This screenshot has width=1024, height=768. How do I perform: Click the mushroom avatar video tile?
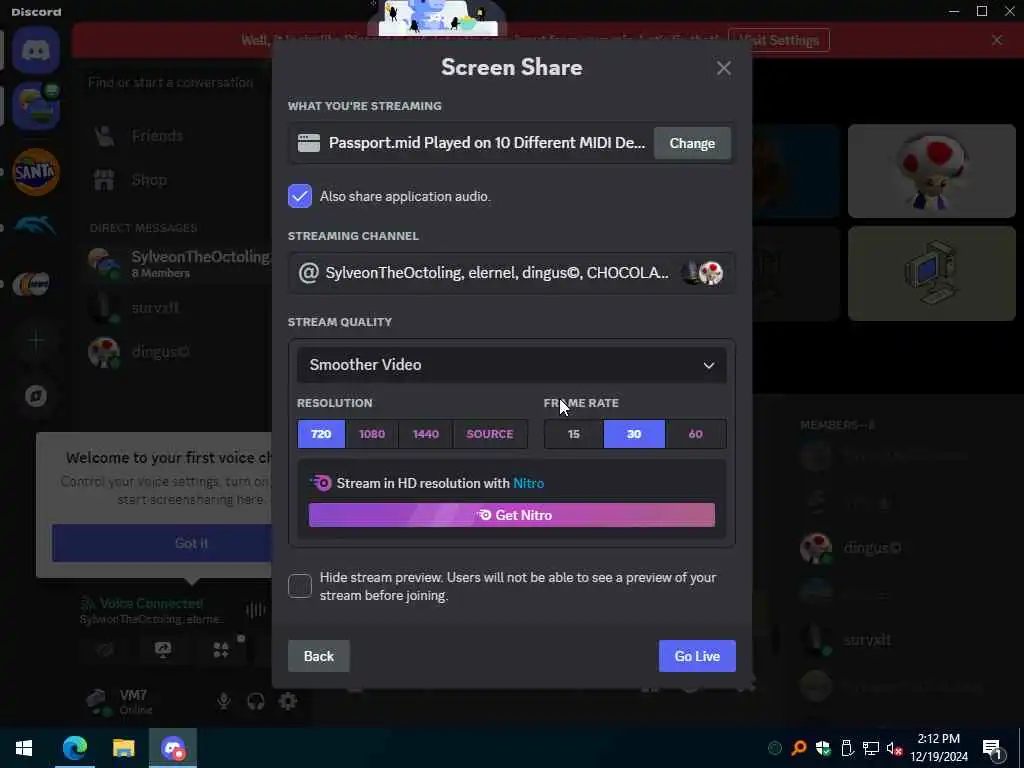(x=931, y=171)
